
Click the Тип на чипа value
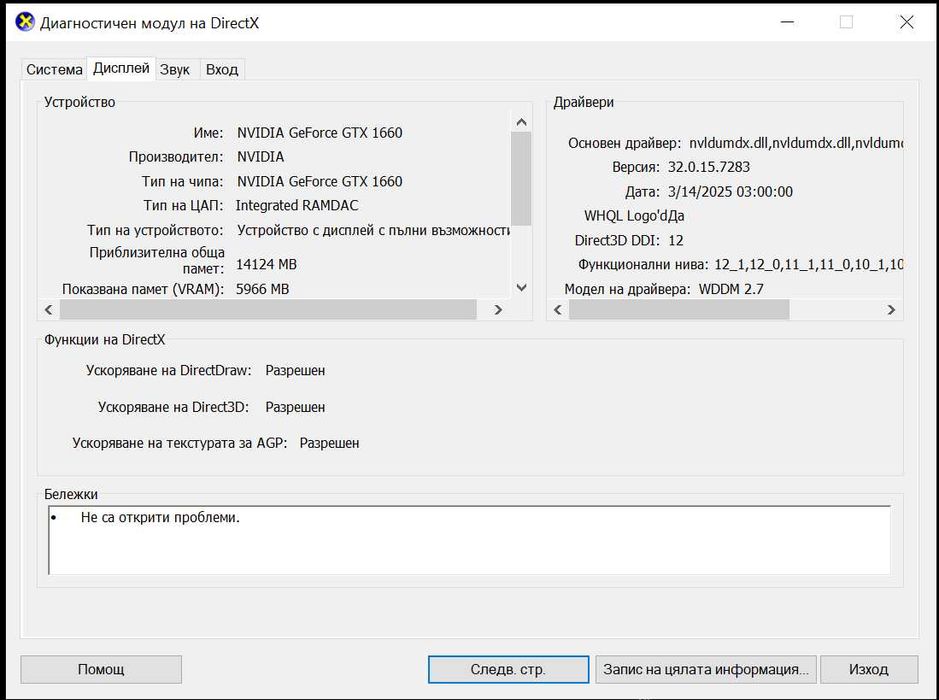point(320,181)
